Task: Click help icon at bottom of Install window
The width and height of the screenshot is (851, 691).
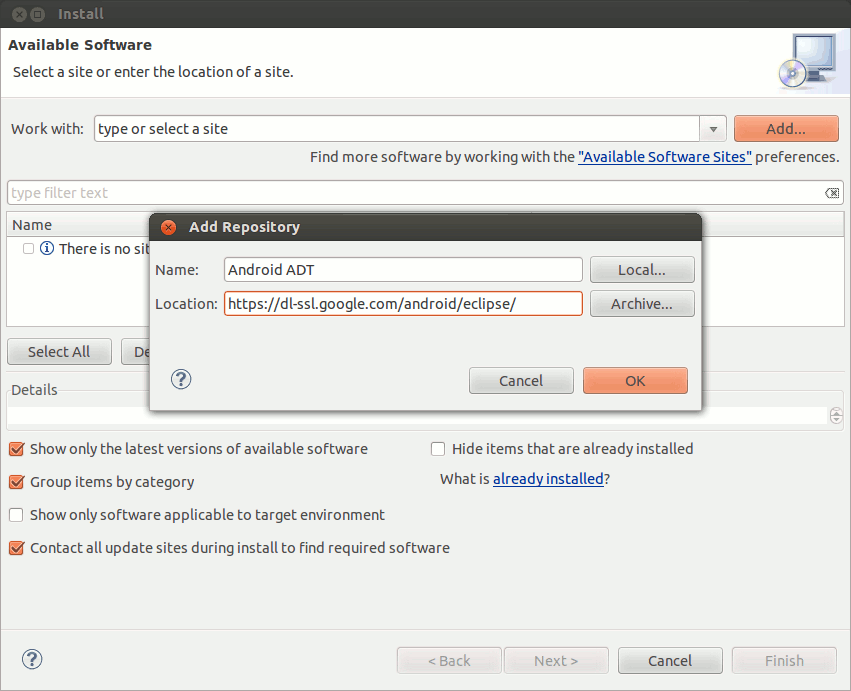Action: [x=32, y=659]
